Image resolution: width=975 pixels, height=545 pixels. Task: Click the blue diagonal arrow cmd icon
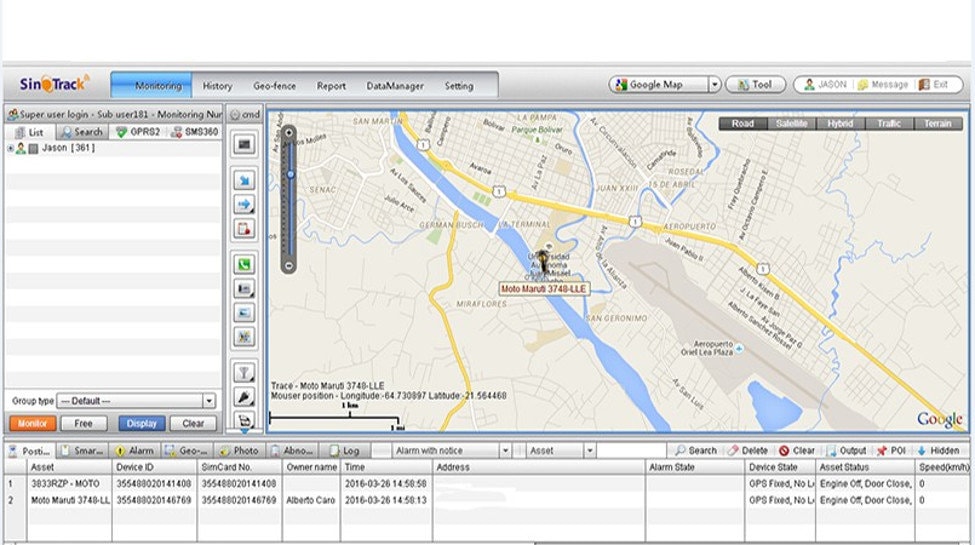(x=244, y=180)
